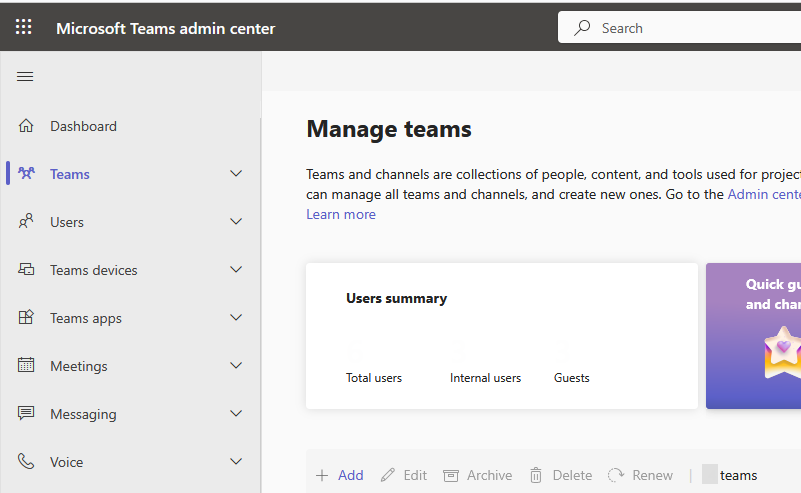Expand the Meetings section chevron

[236, 366]
